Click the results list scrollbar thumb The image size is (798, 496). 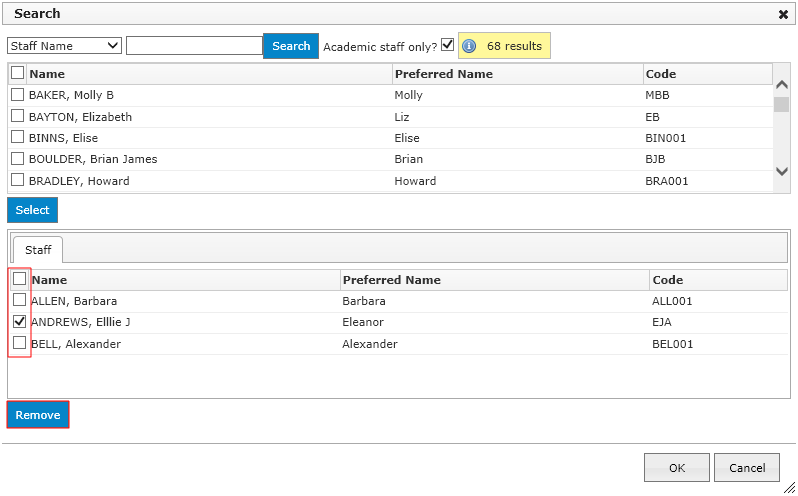pyautogui.click(x=782, y=104)
